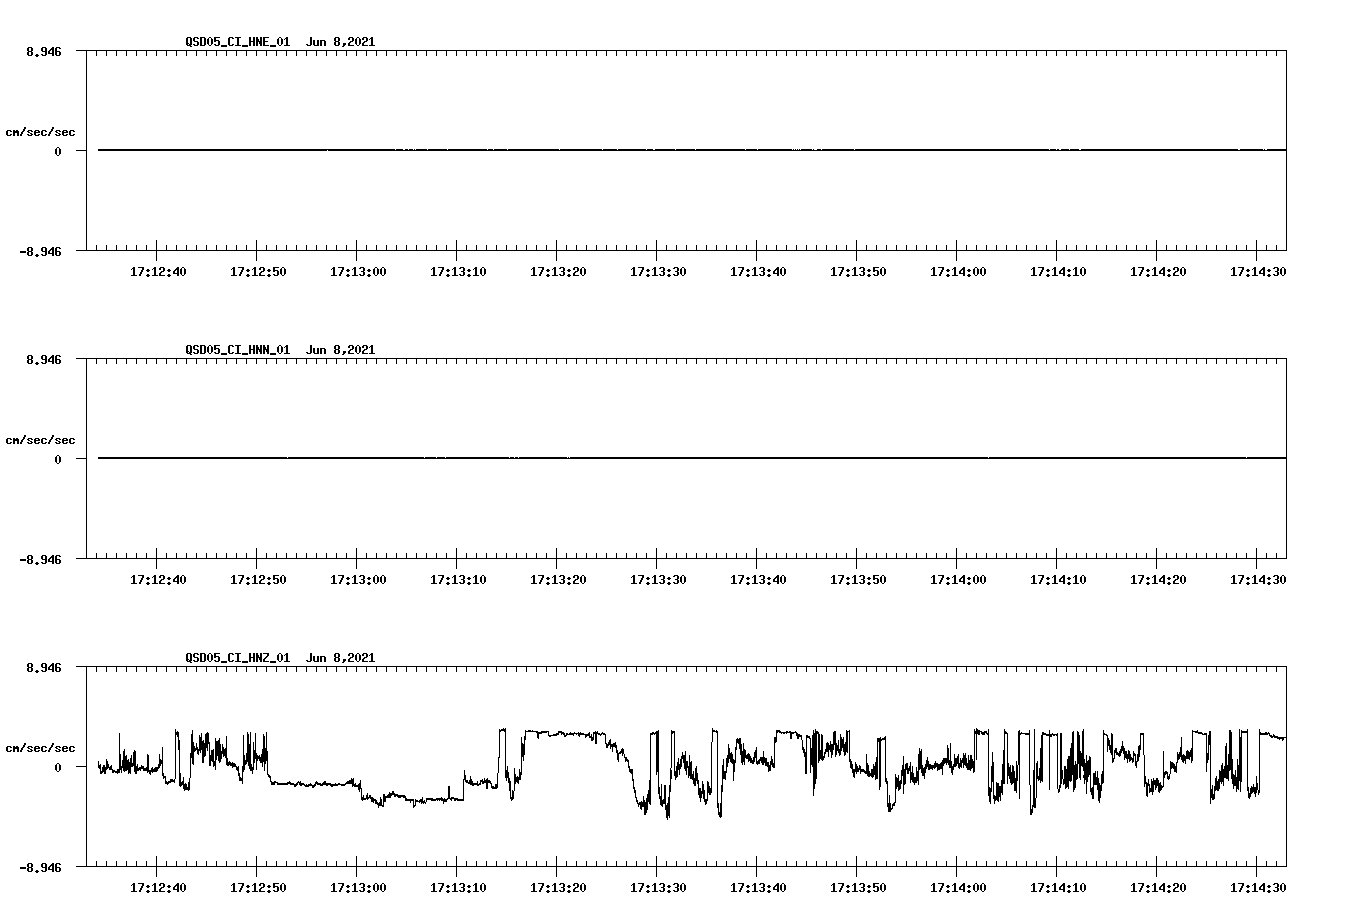Screen dimensions: 1358x924
Task: Click the 17:14:00 time label on HNE plot
Action: click(x=958, y=272)
